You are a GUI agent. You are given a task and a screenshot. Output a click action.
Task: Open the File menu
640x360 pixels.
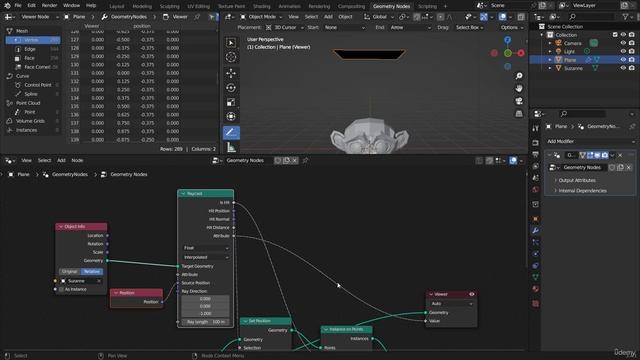click(18, 6)
